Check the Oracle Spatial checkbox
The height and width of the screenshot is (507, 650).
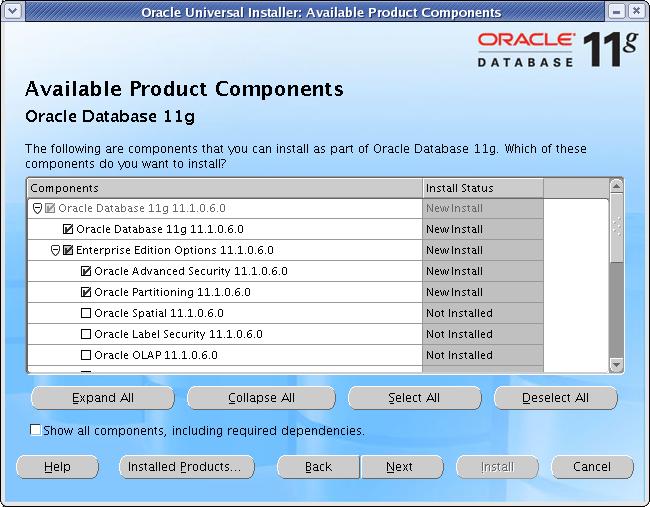(x=86, y=313)
